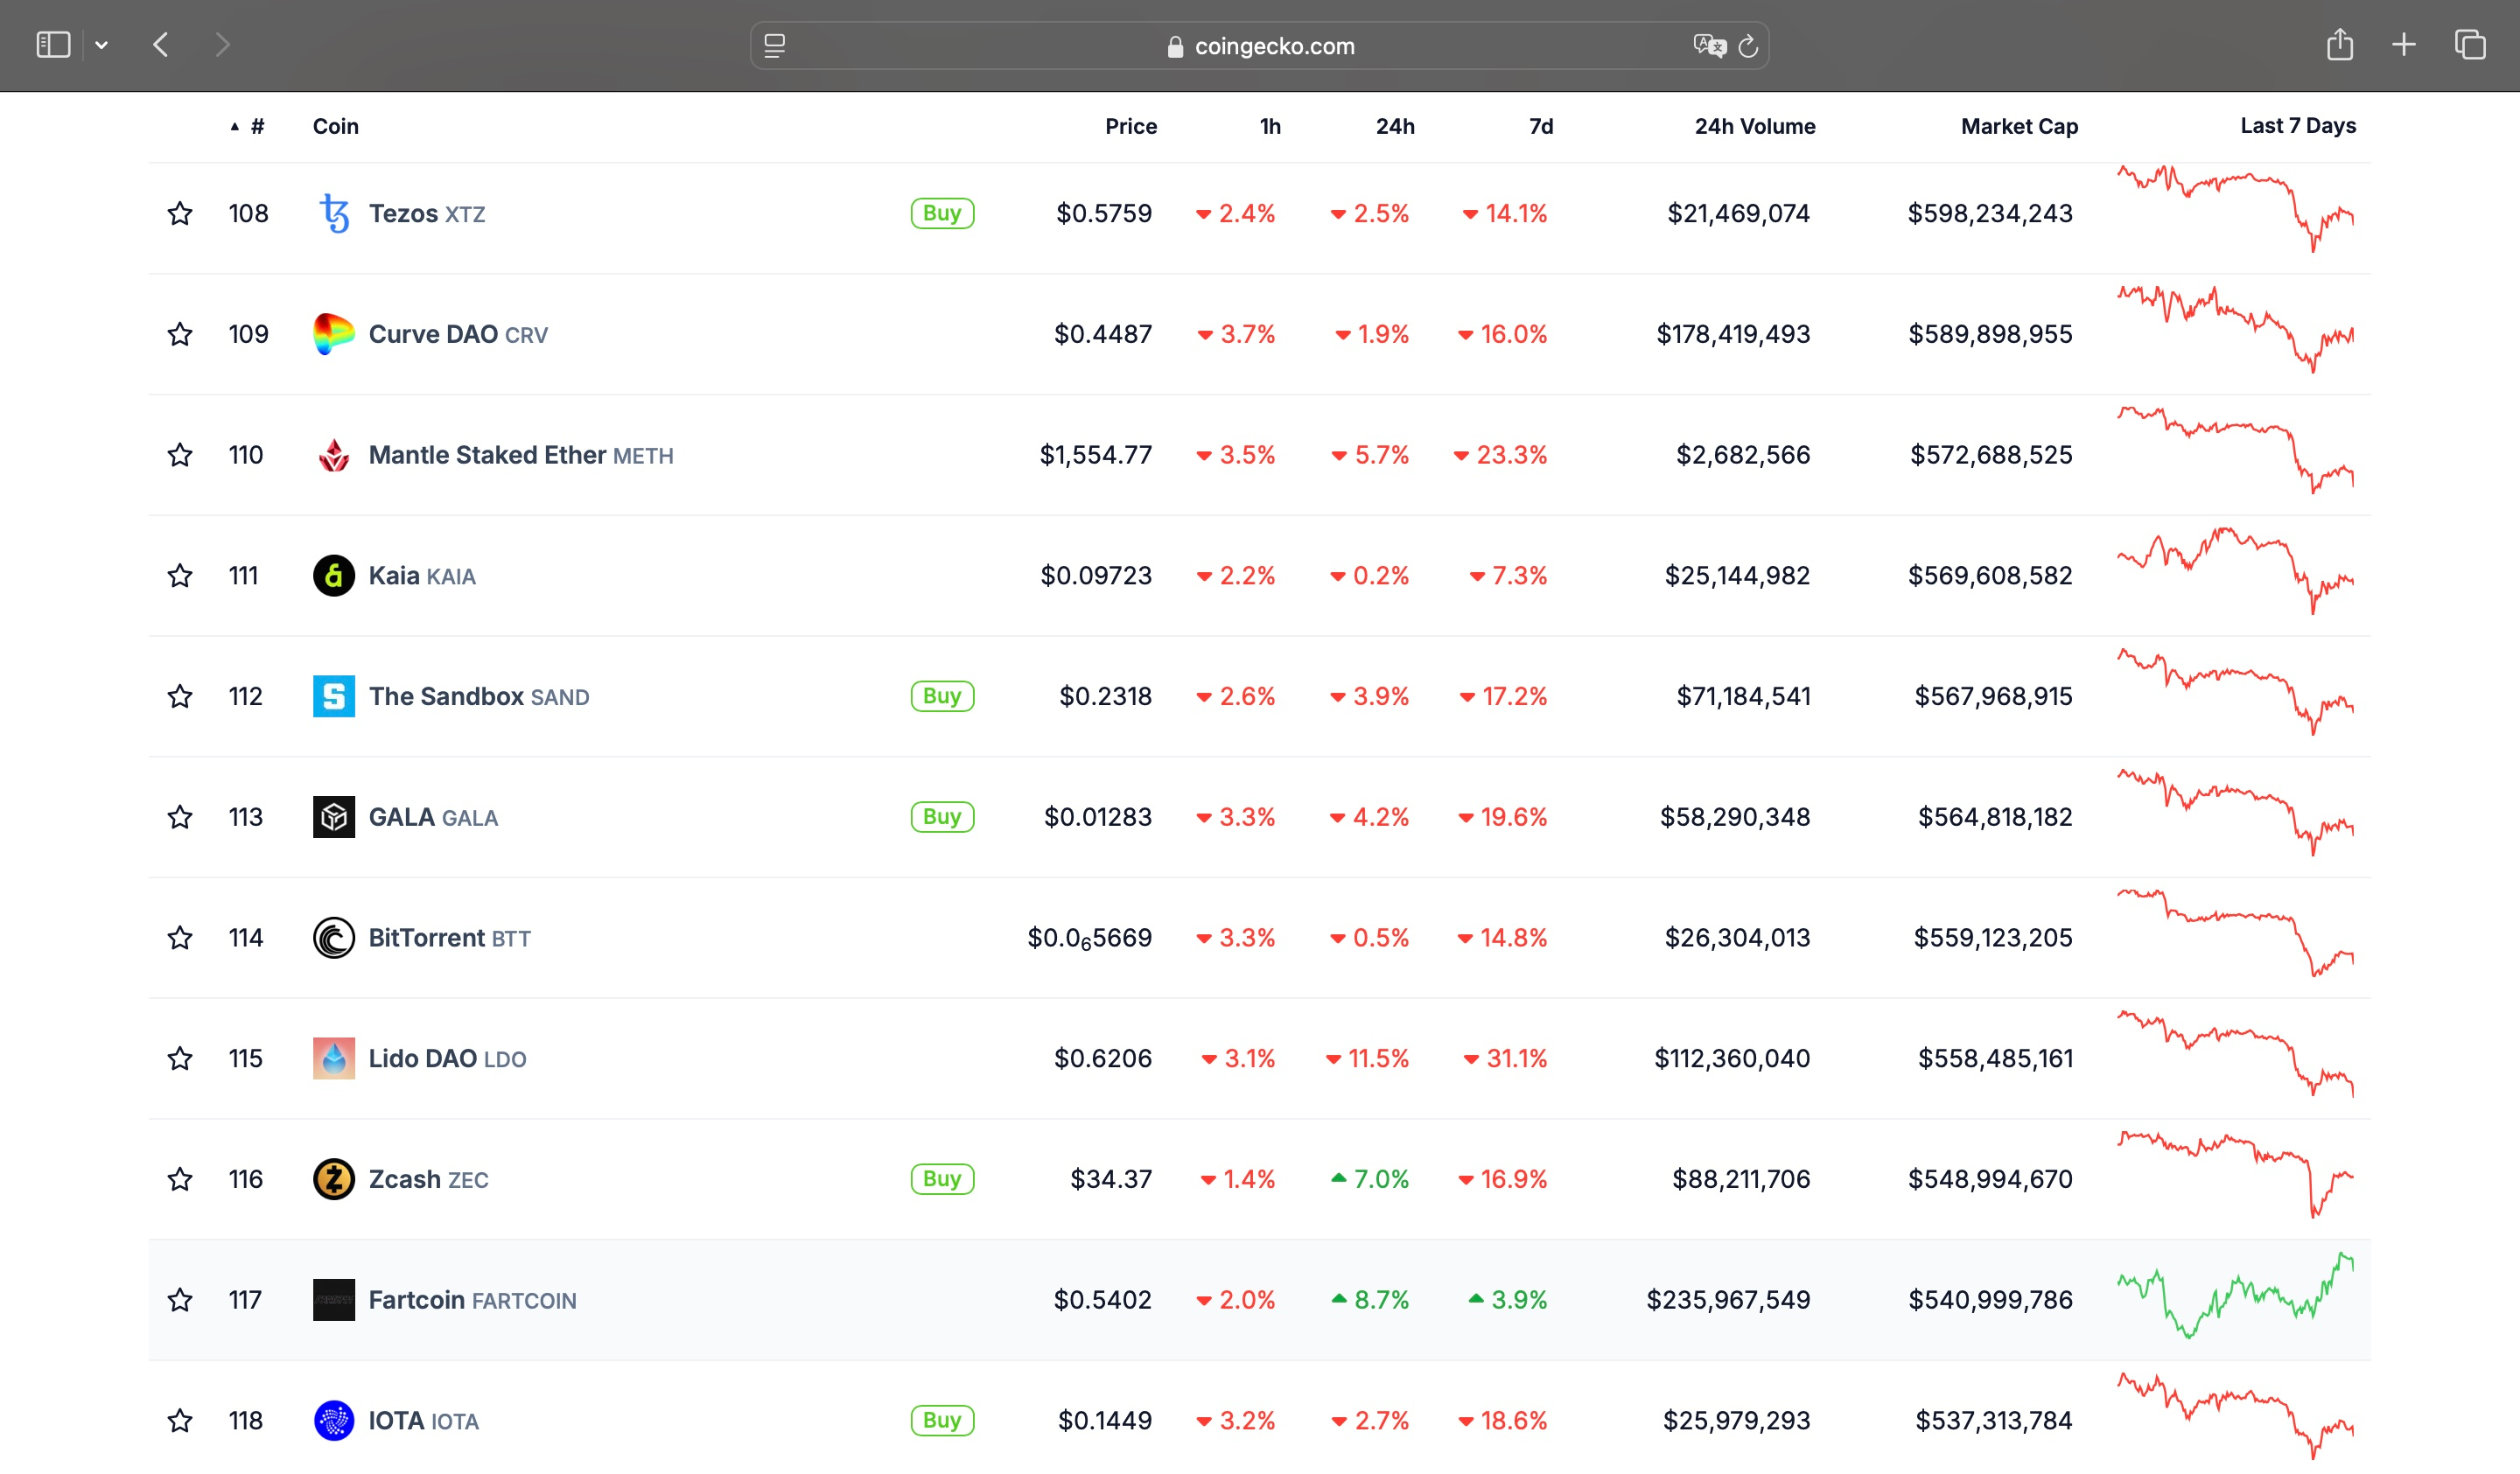Viewport: 2520px width, 1474px height.
Task: Buy GALA with the Buy button
Action: click(942, 817)
